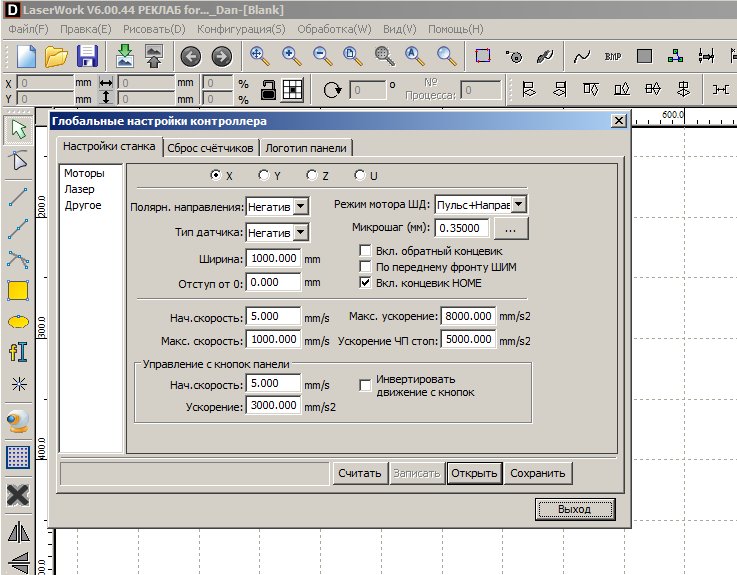The height and width of the screenshot is (575, 737).
Task: Switch to 'Сброс счётчиков' tab
Action: coord(209,148)
